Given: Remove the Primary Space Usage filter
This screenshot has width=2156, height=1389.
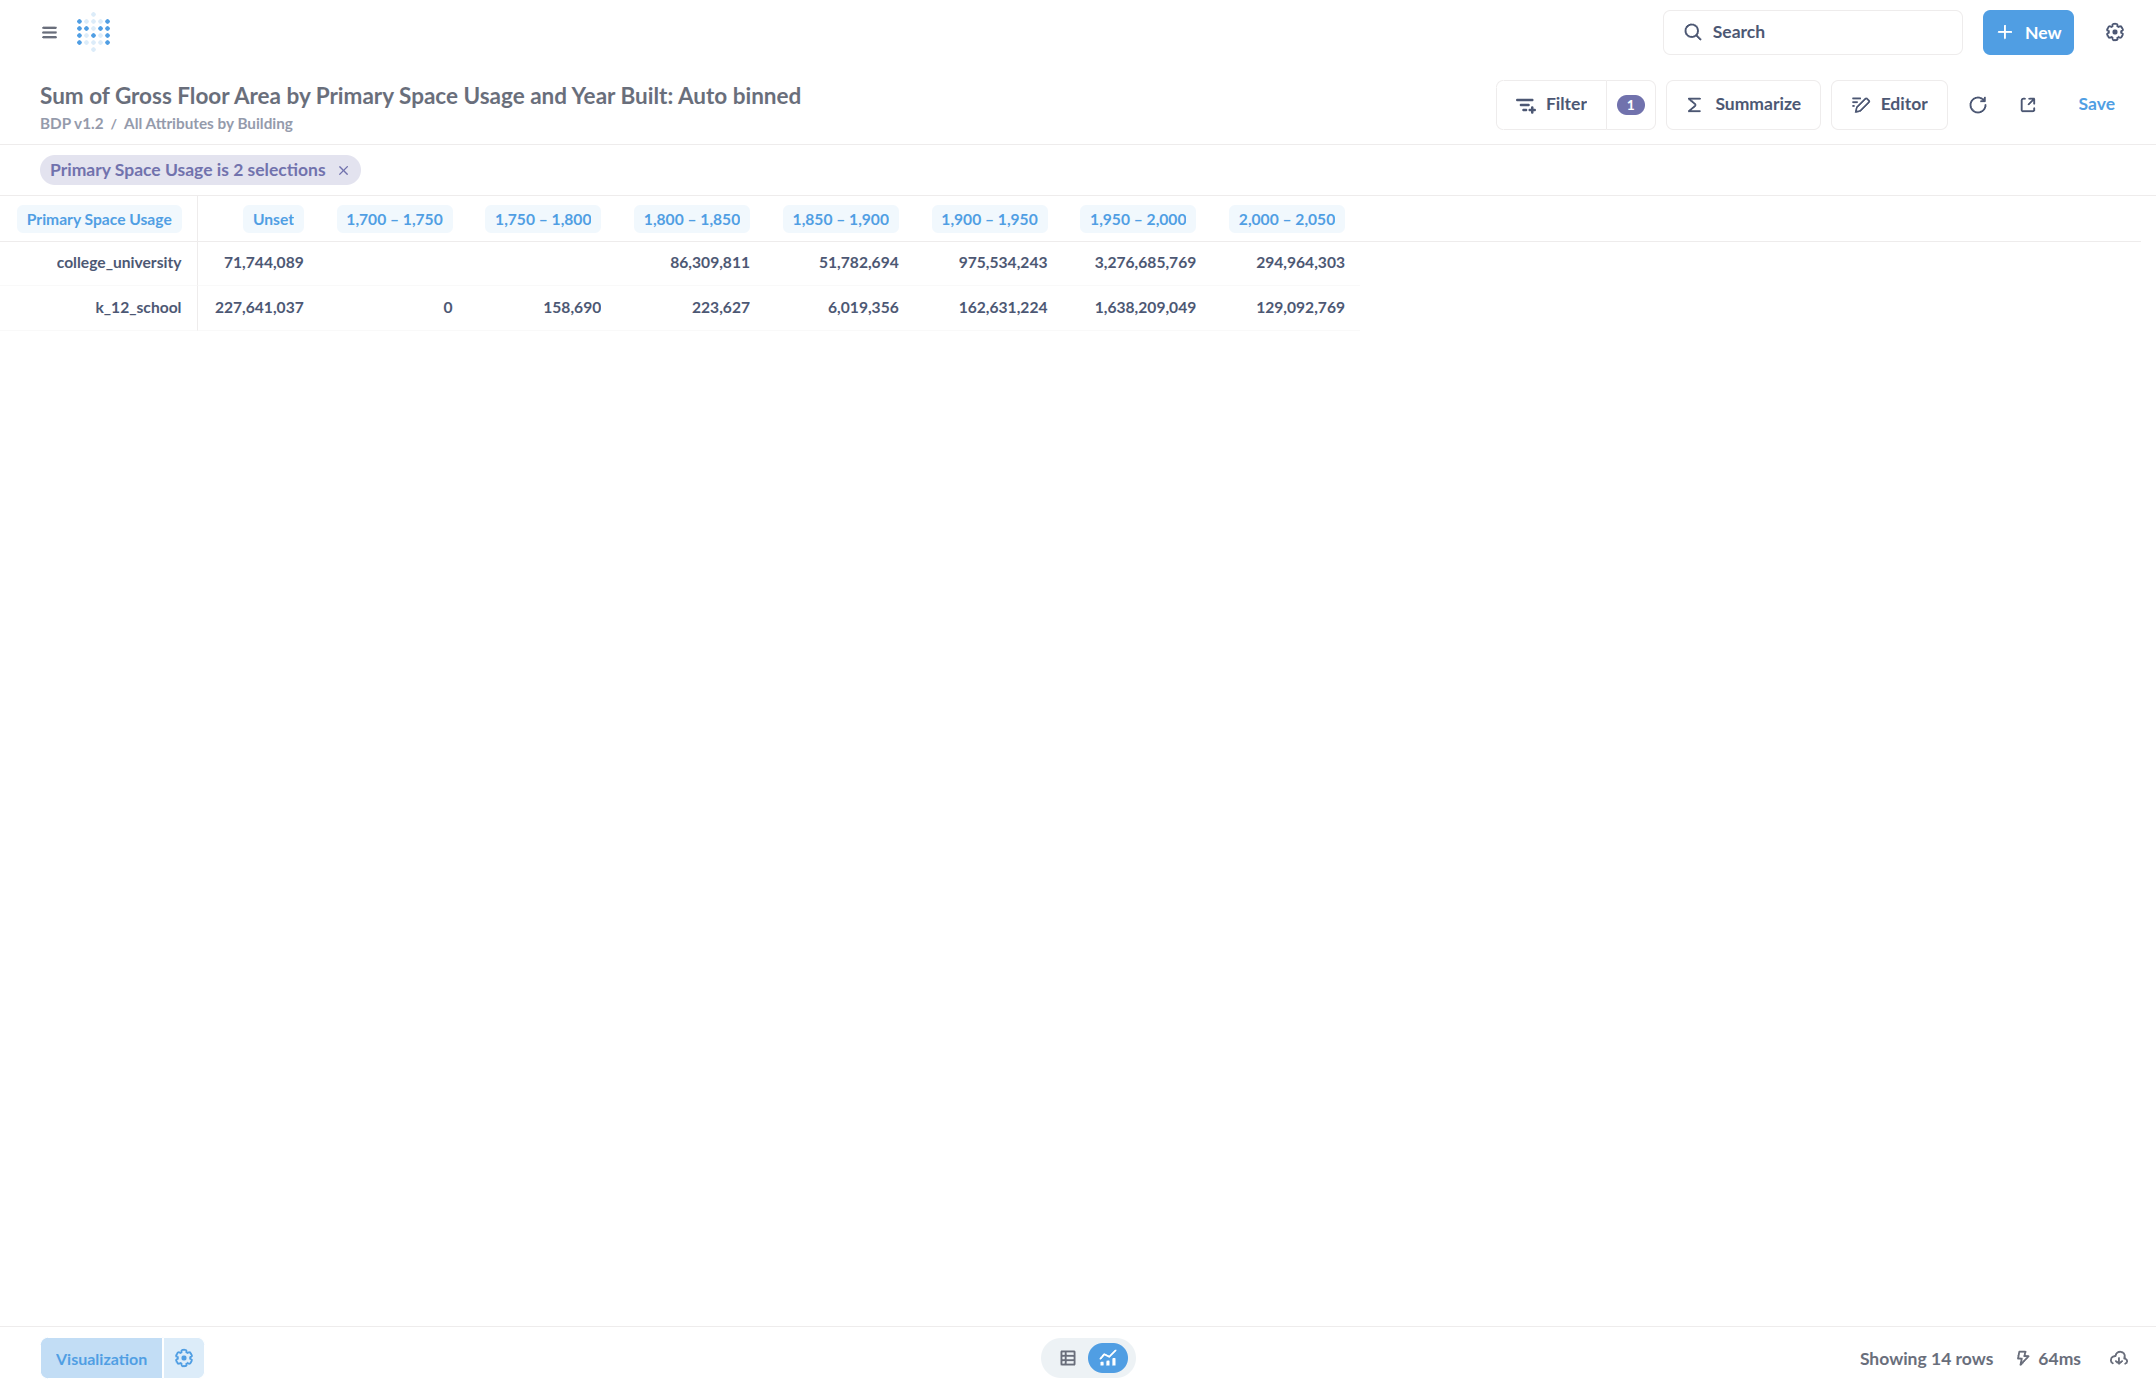Looking at the screenshot, I should click(x=343, y=170).
